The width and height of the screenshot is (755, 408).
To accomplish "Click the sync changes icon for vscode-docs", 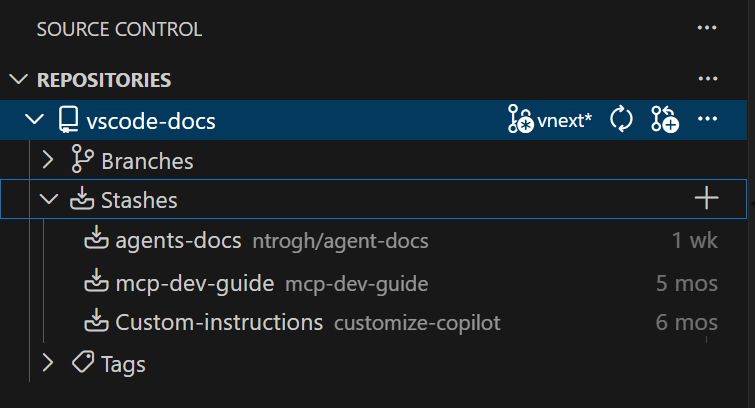I will (621, 121).
